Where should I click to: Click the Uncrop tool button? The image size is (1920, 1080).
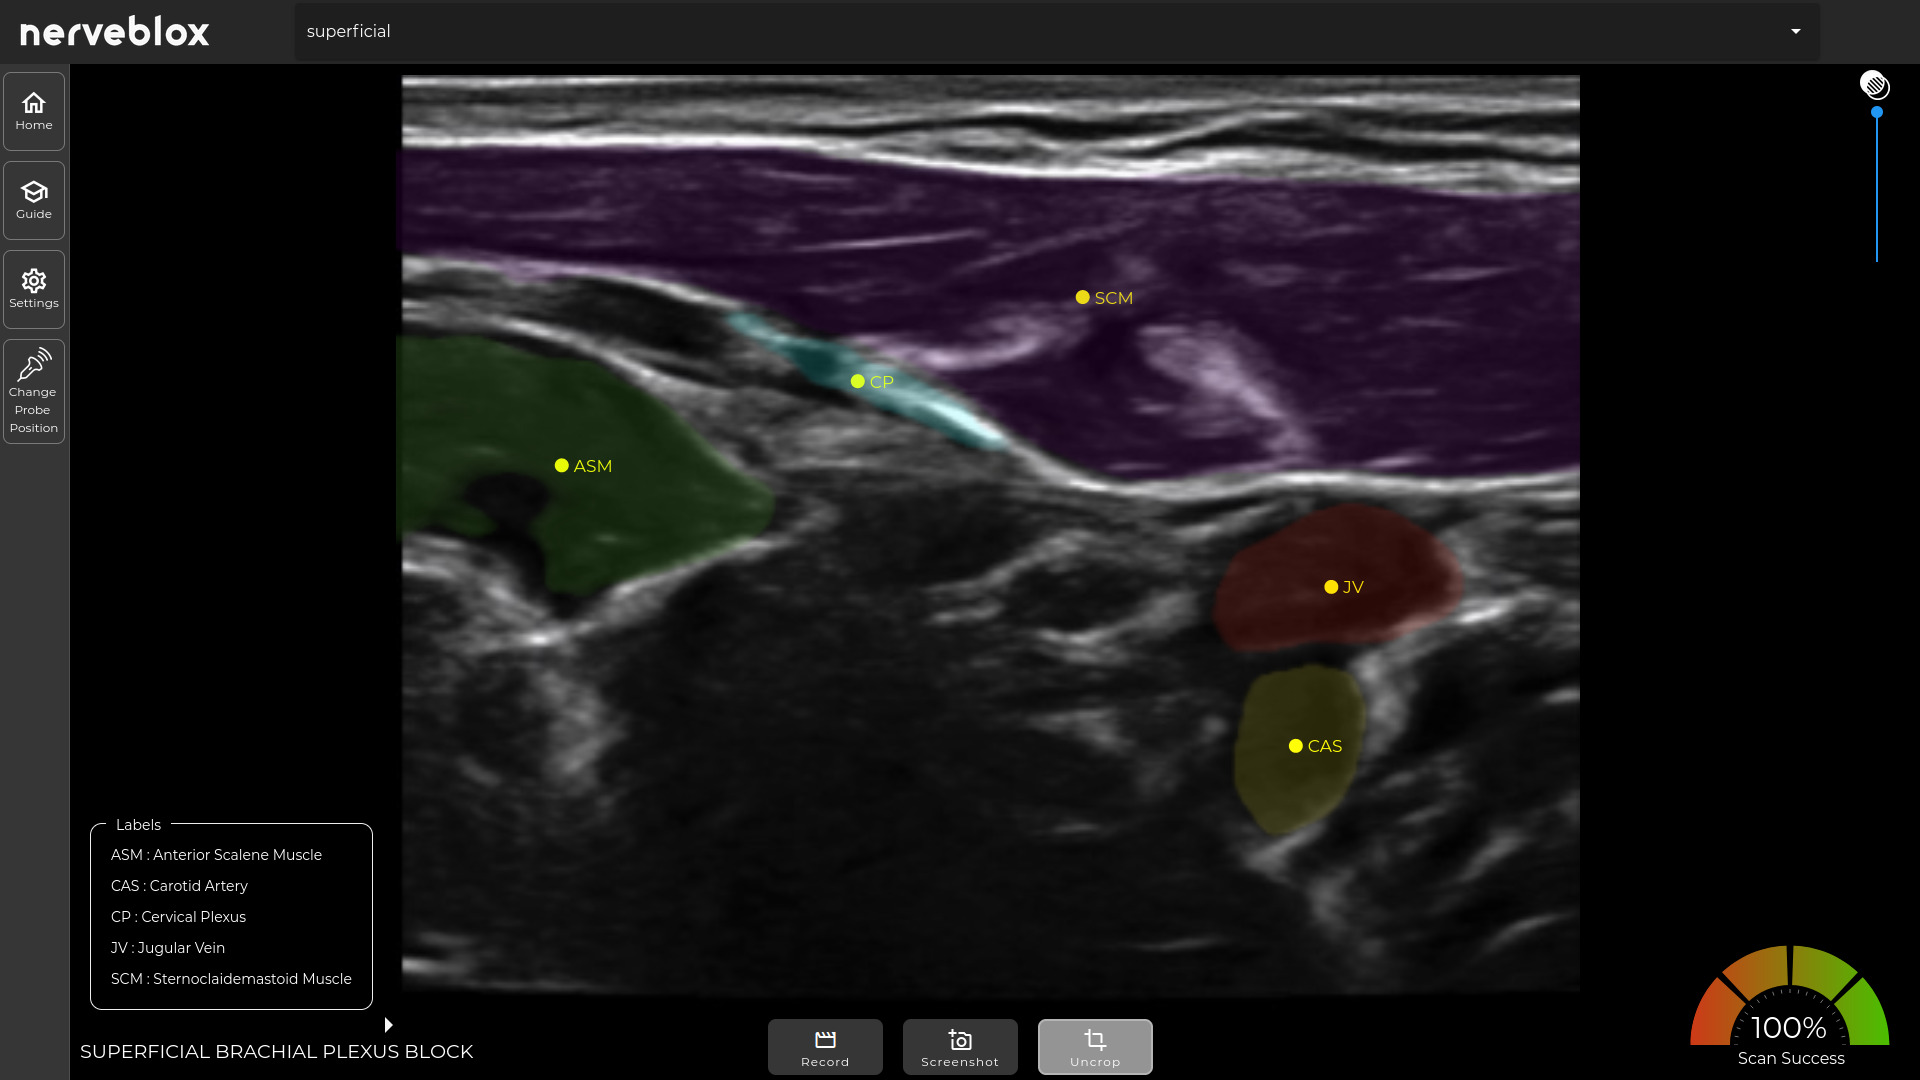[x=1095, y=1047]
